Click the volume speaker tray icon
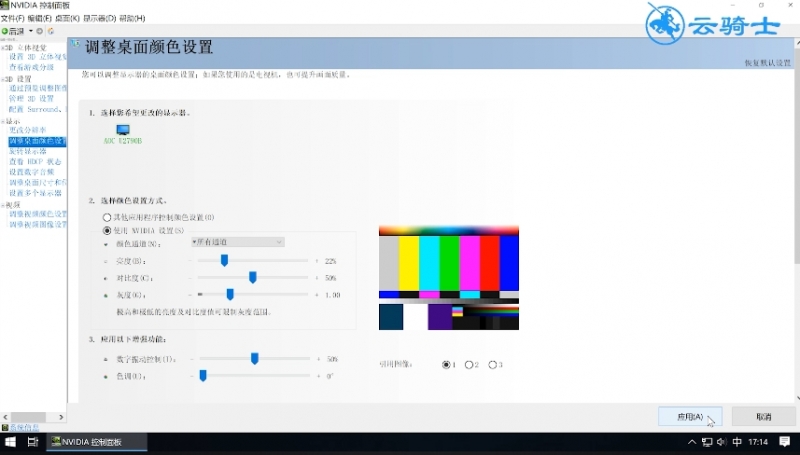 pyautogui.click(x=721, y=442)
